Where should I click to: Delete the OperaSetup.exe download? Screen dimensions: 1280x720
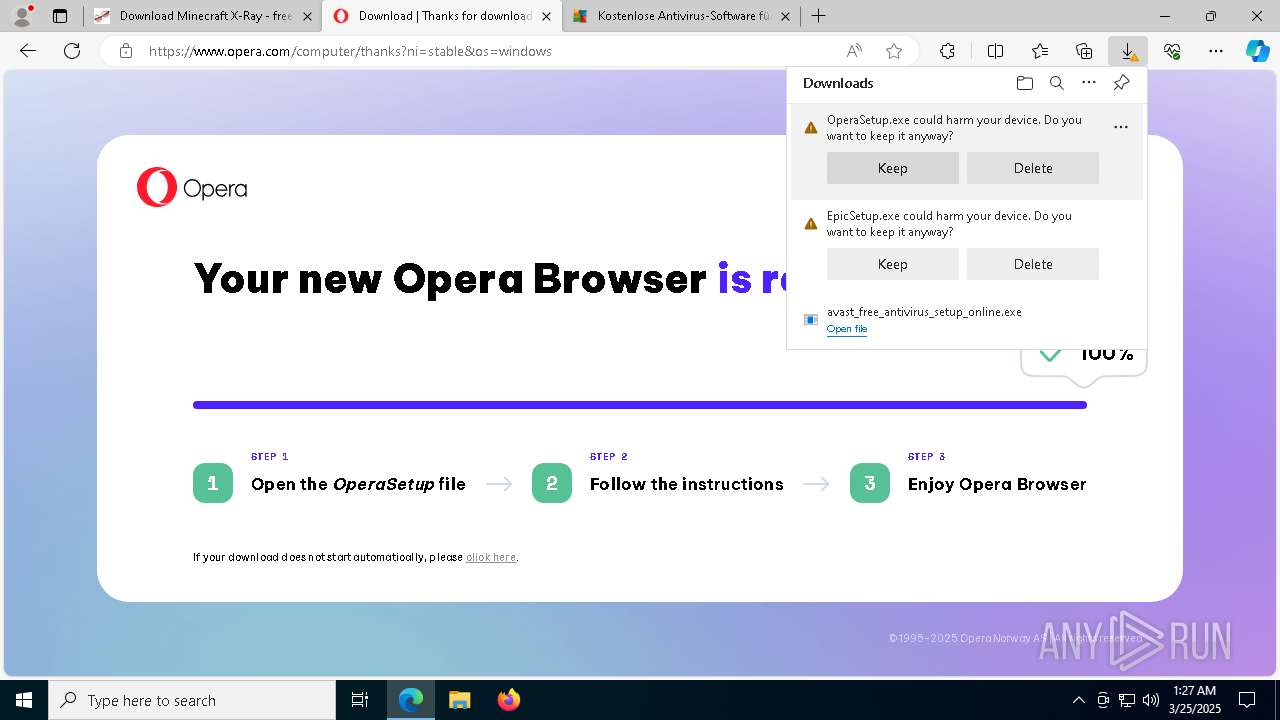[x=1033, y=168]
